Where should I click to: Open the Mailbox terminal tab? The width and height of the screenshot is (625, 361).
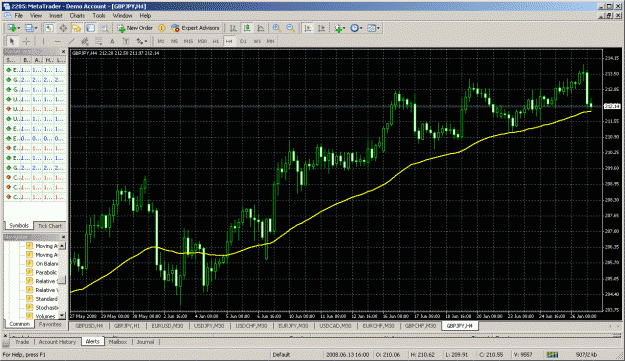coord(118,342)
